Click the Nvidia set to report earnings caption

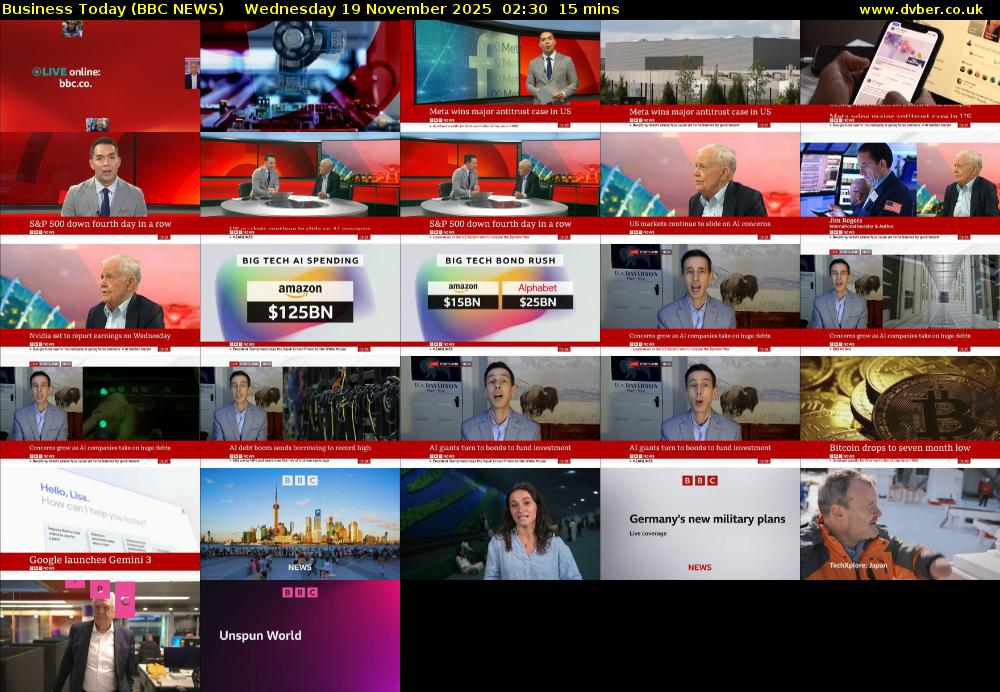coord(100,336)
